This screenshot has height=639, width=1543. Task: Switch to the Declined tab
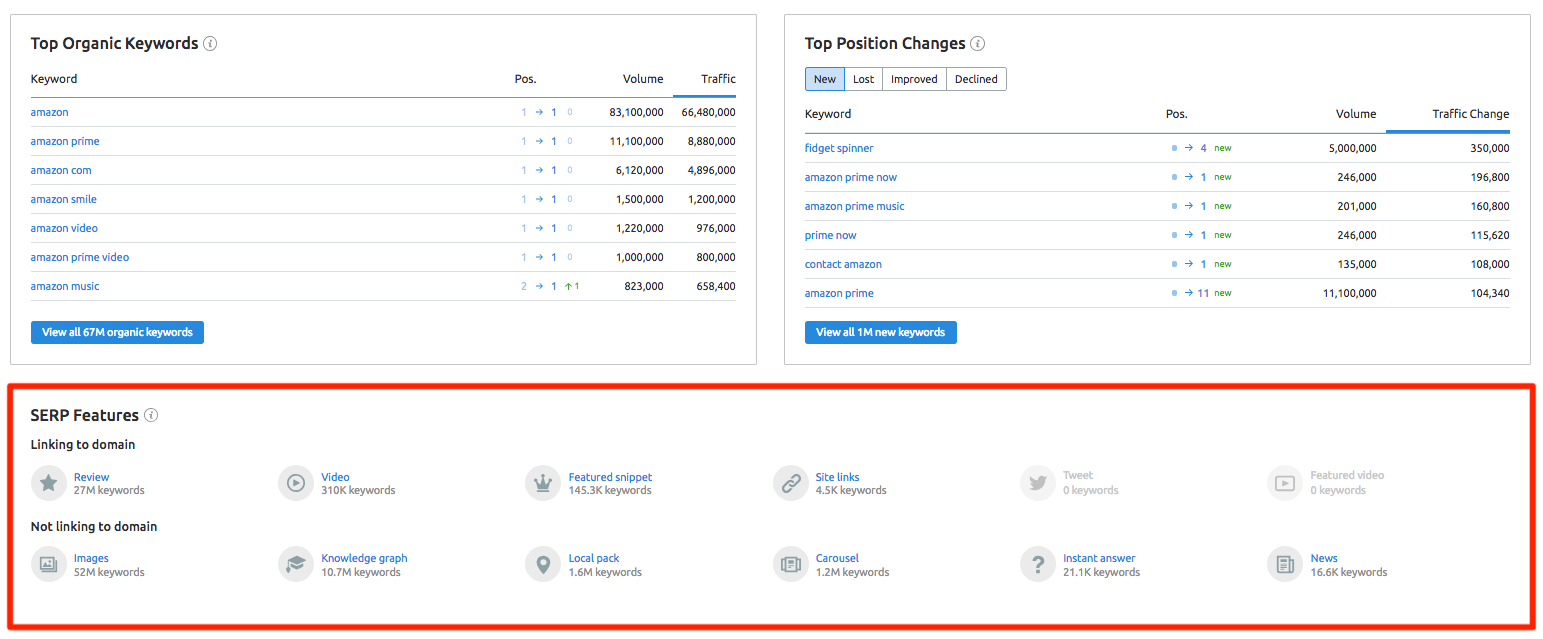pyautogui.click(x=976, y=79)
